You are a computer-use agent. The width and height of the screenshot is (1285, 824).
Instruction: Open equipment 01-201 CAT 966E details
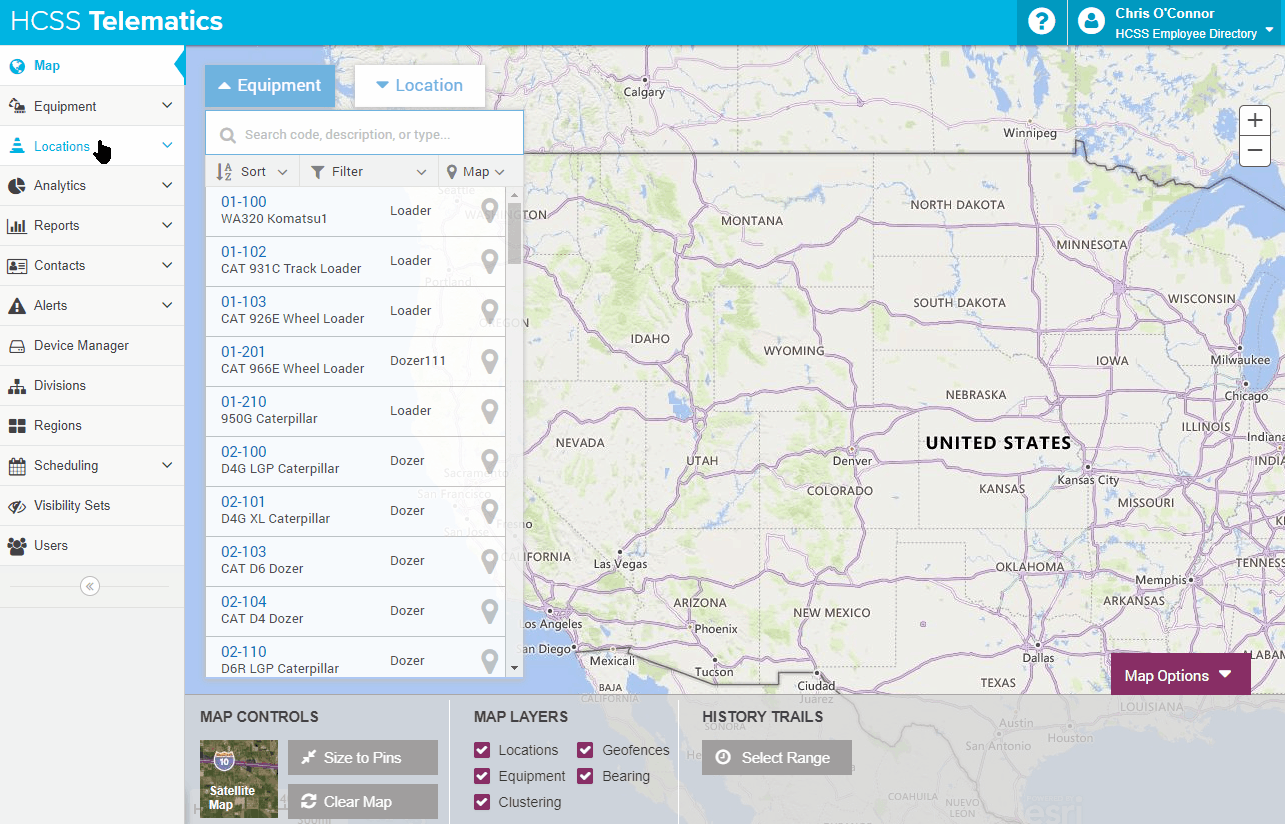243,359
